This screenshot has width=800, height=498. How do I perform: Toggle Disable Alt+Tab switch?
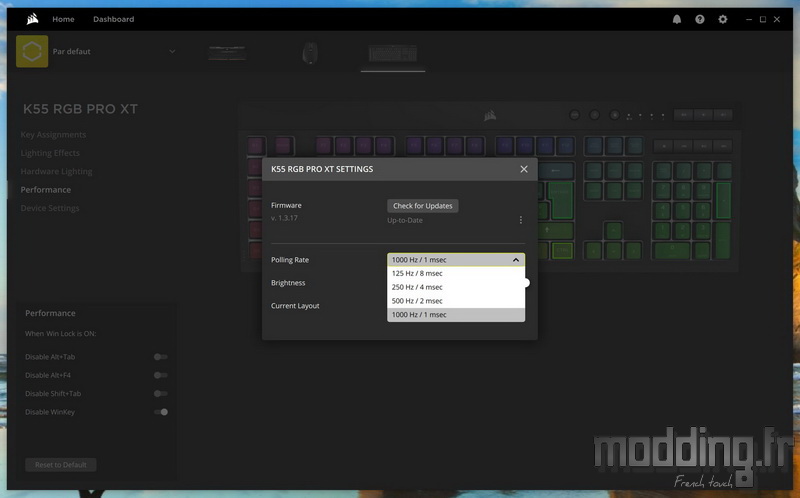tap(161, 357)
